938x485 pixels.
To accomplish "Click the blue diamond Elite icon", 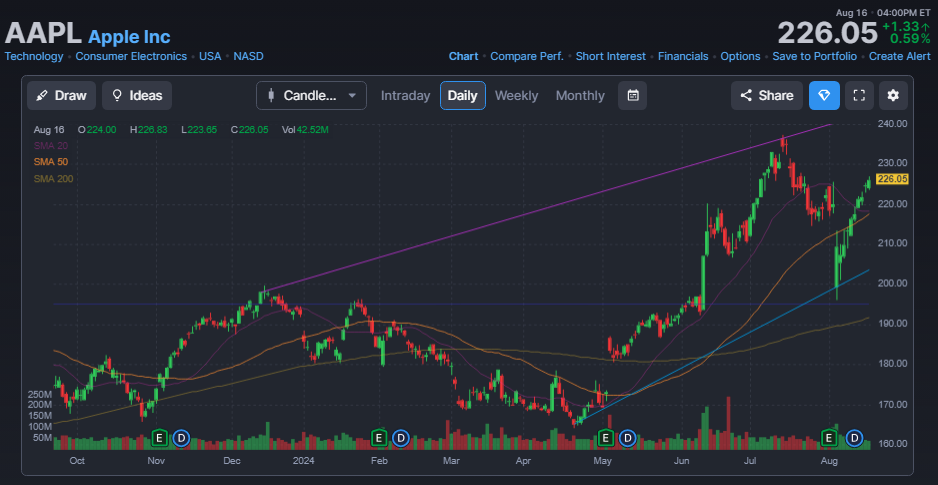I will 824,96.
